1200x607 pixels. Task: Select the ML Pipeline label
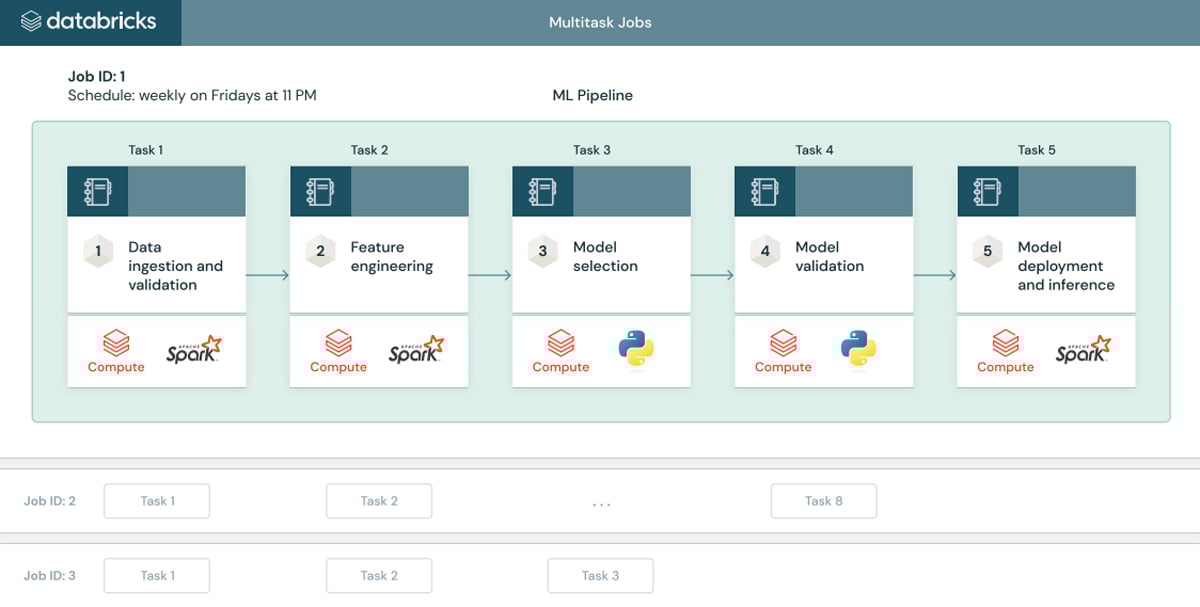tap(590, 95)
